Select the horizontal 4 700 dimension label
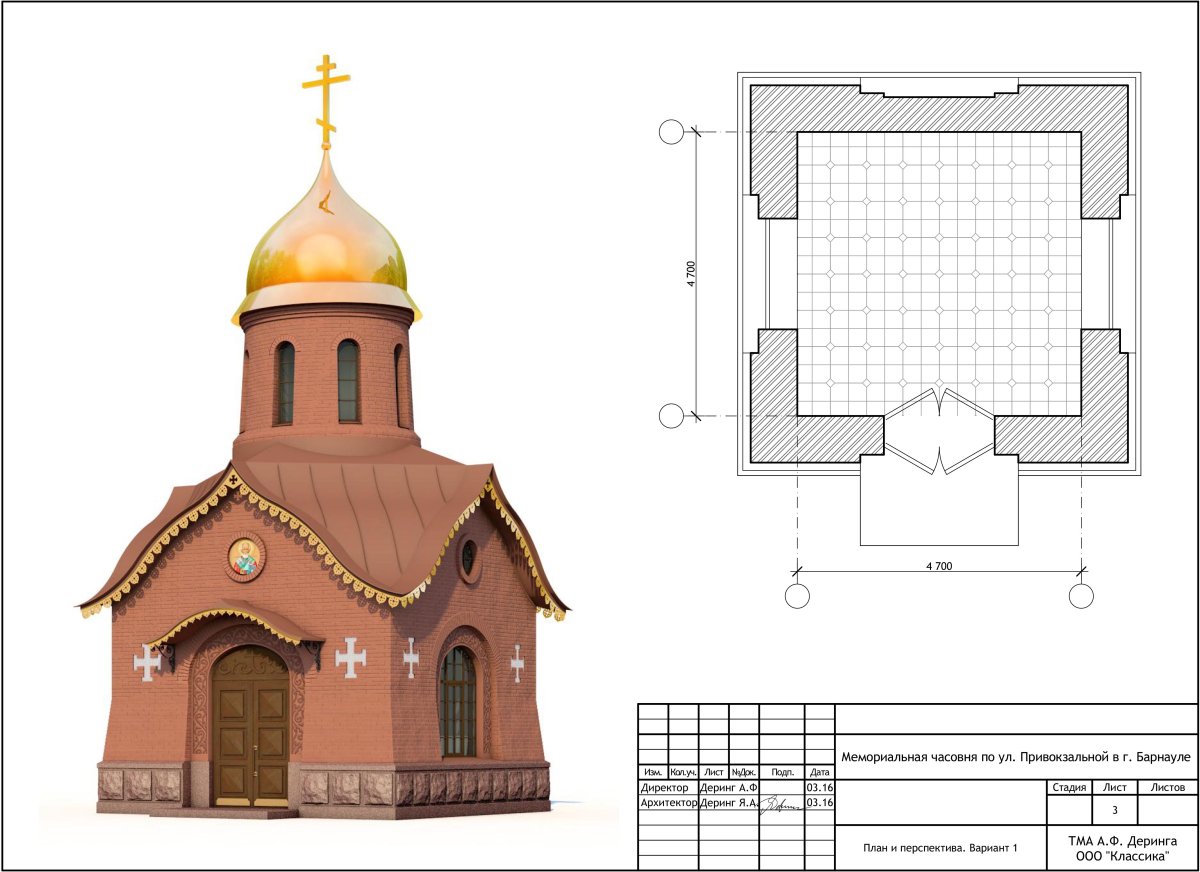Screen dimensions: 1200x872 938,566
